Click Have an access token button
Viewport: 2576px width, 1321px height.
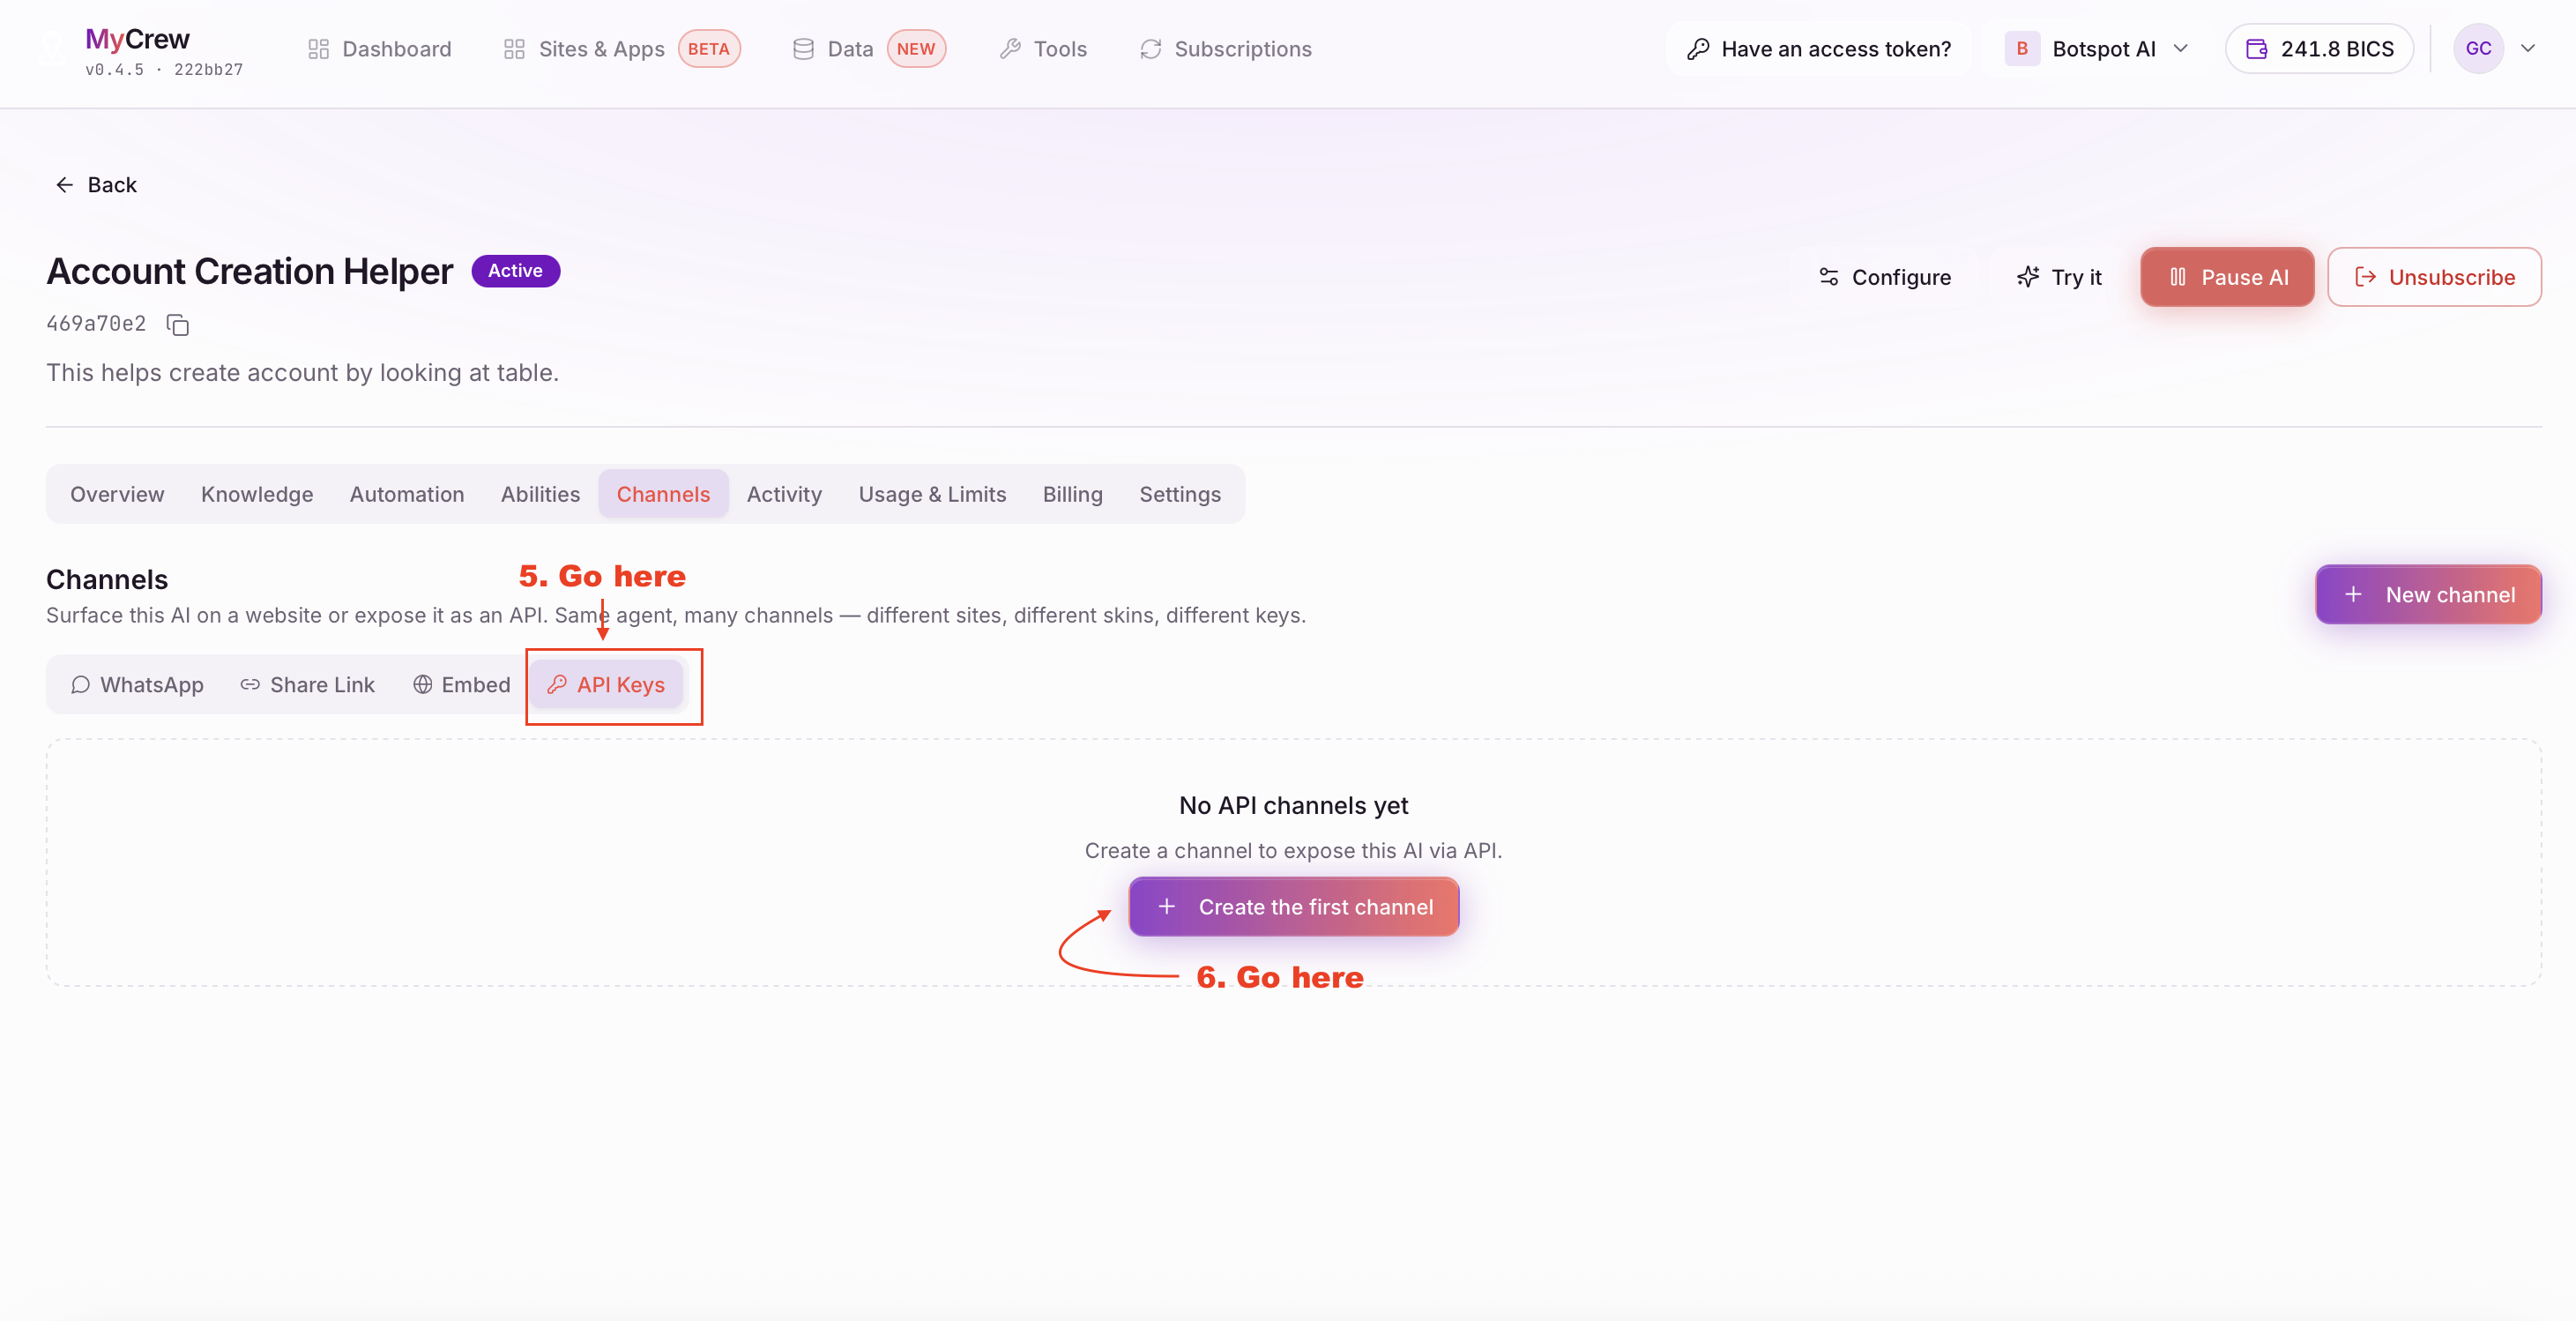click(x=1818, y=49)
